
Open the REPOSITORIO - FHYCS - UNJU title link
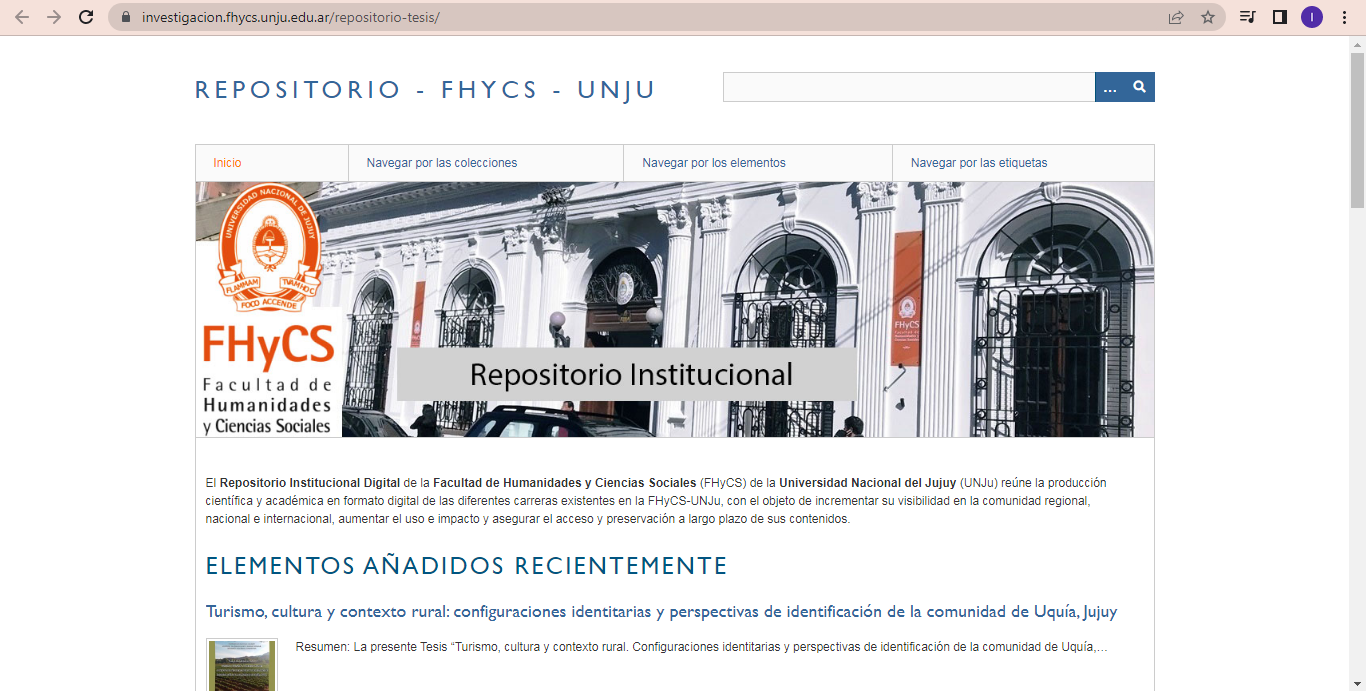(x=425, y=90)
